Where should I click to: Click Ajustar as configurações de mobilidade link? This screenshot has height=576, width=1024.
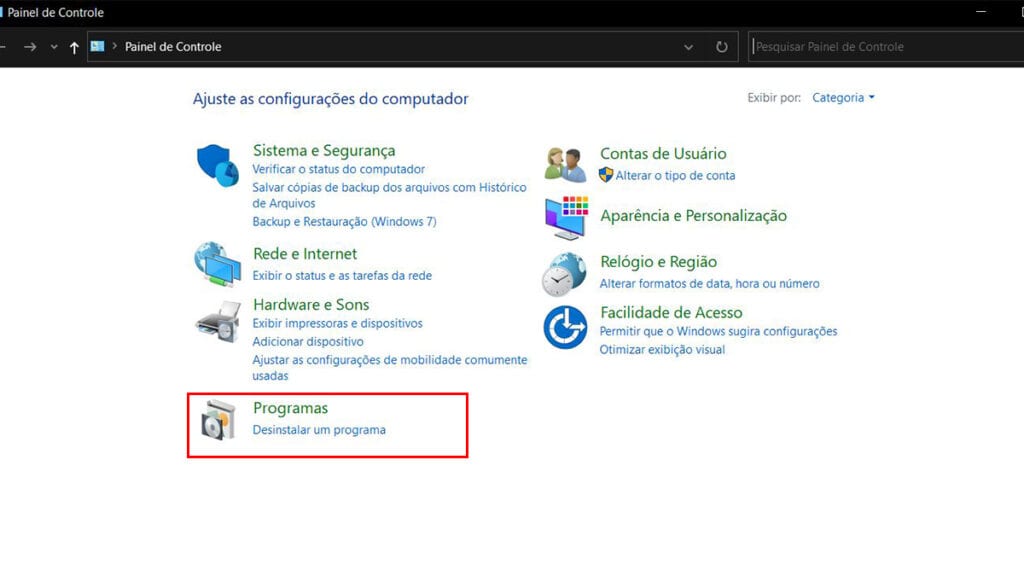tap(390, 368)
